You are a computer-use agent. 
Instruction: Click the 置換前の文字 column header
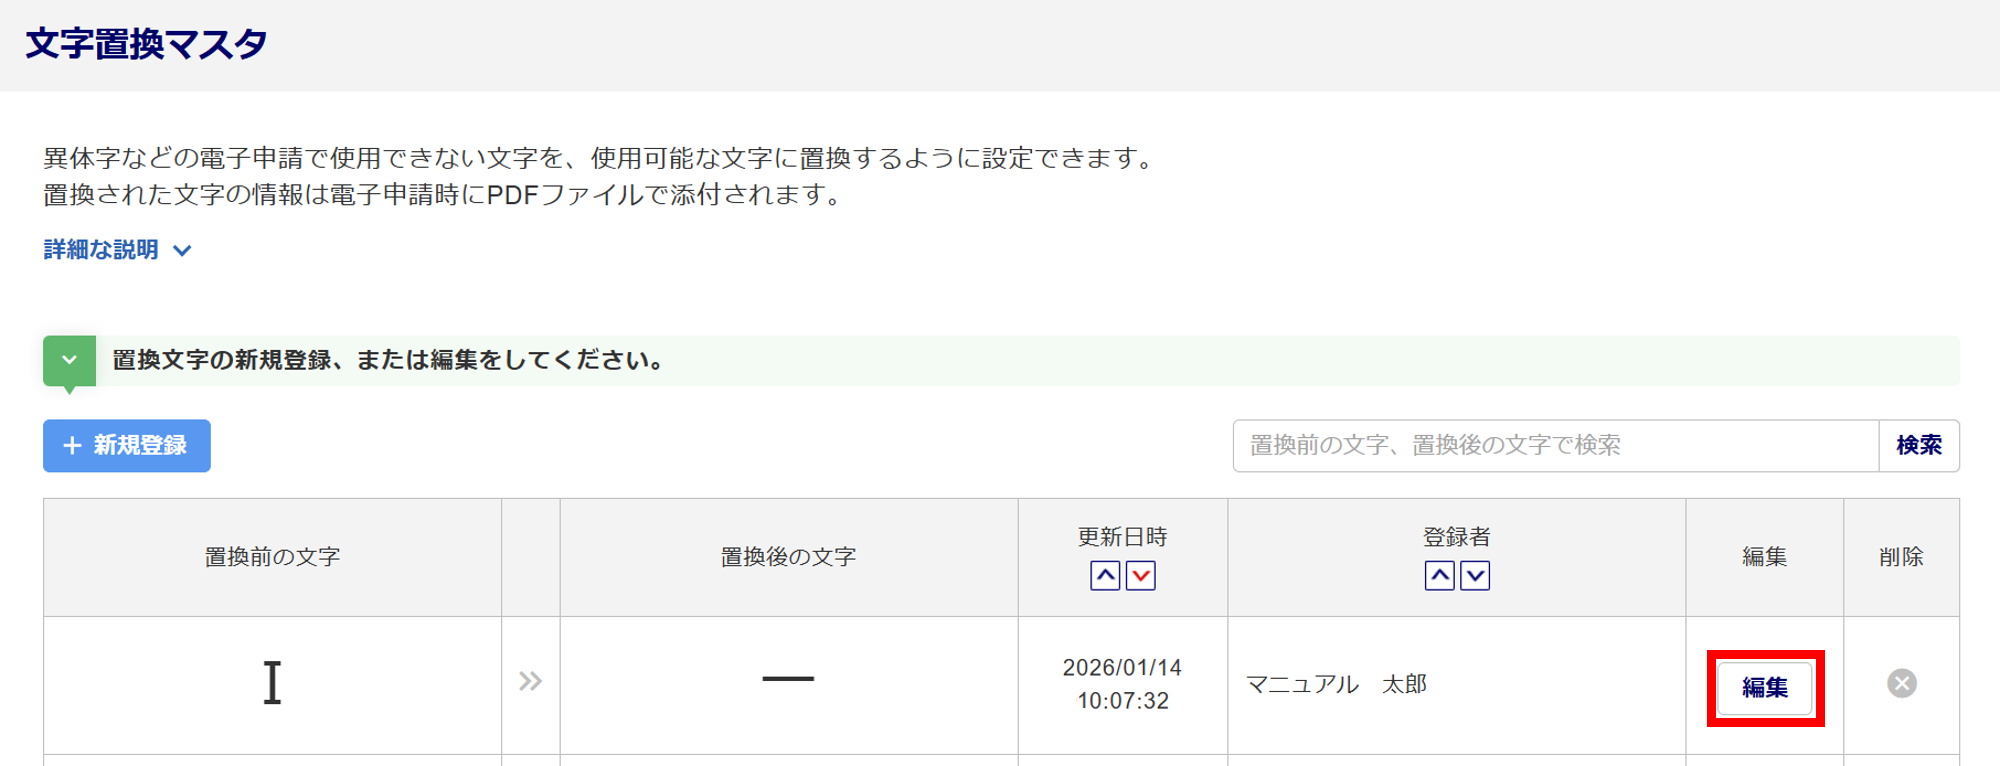pyautogui.click(x=272, y=557)
